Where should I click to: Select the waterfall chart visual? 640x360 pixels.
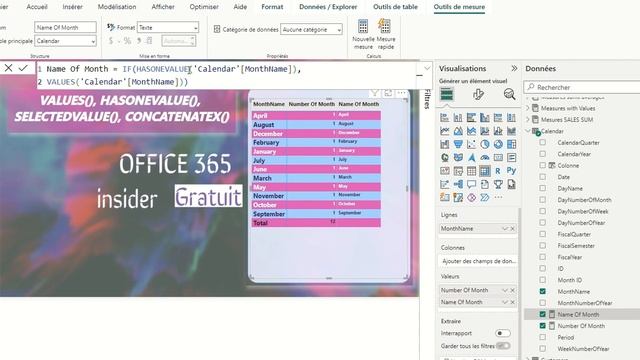pyautogui.click(x=444, y=144)
